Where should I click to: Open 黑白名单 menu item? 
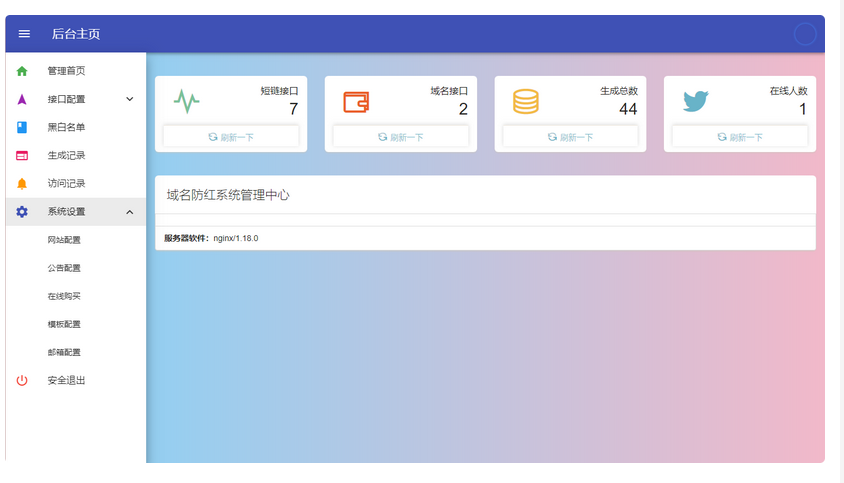[76, 127]
